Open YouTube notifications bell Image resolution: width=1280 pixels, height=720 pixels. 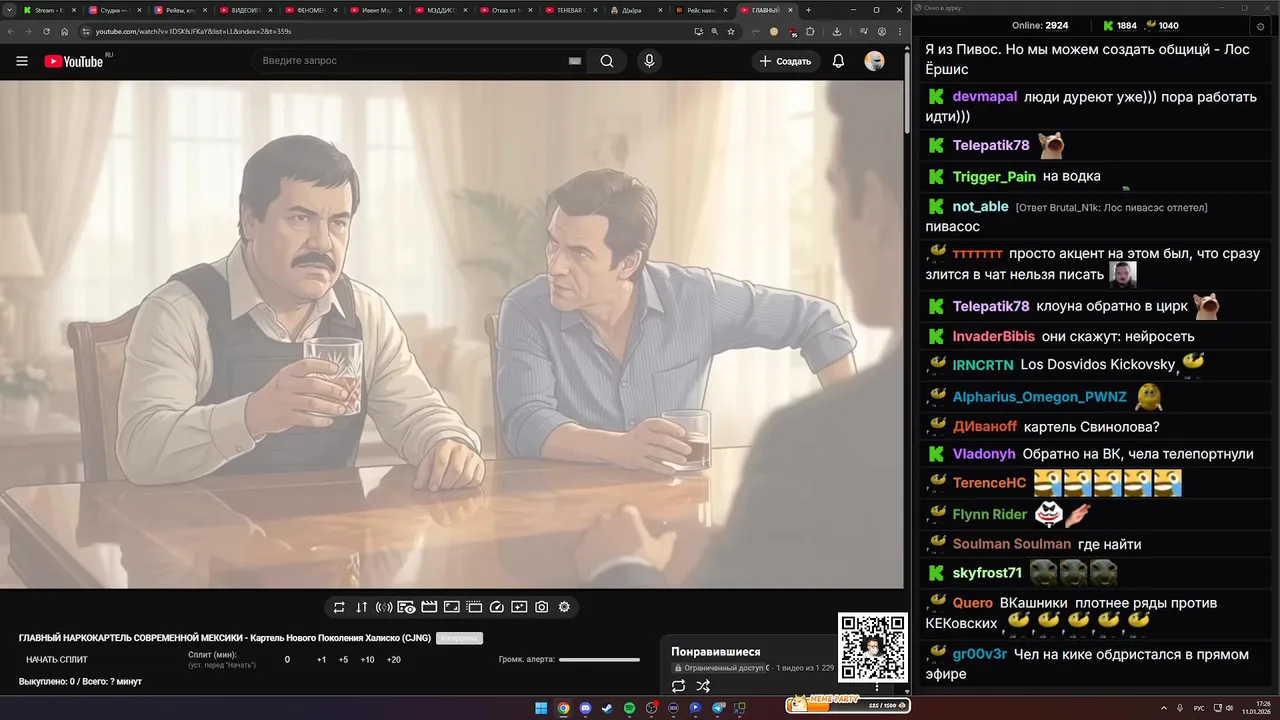coord(839,61)
